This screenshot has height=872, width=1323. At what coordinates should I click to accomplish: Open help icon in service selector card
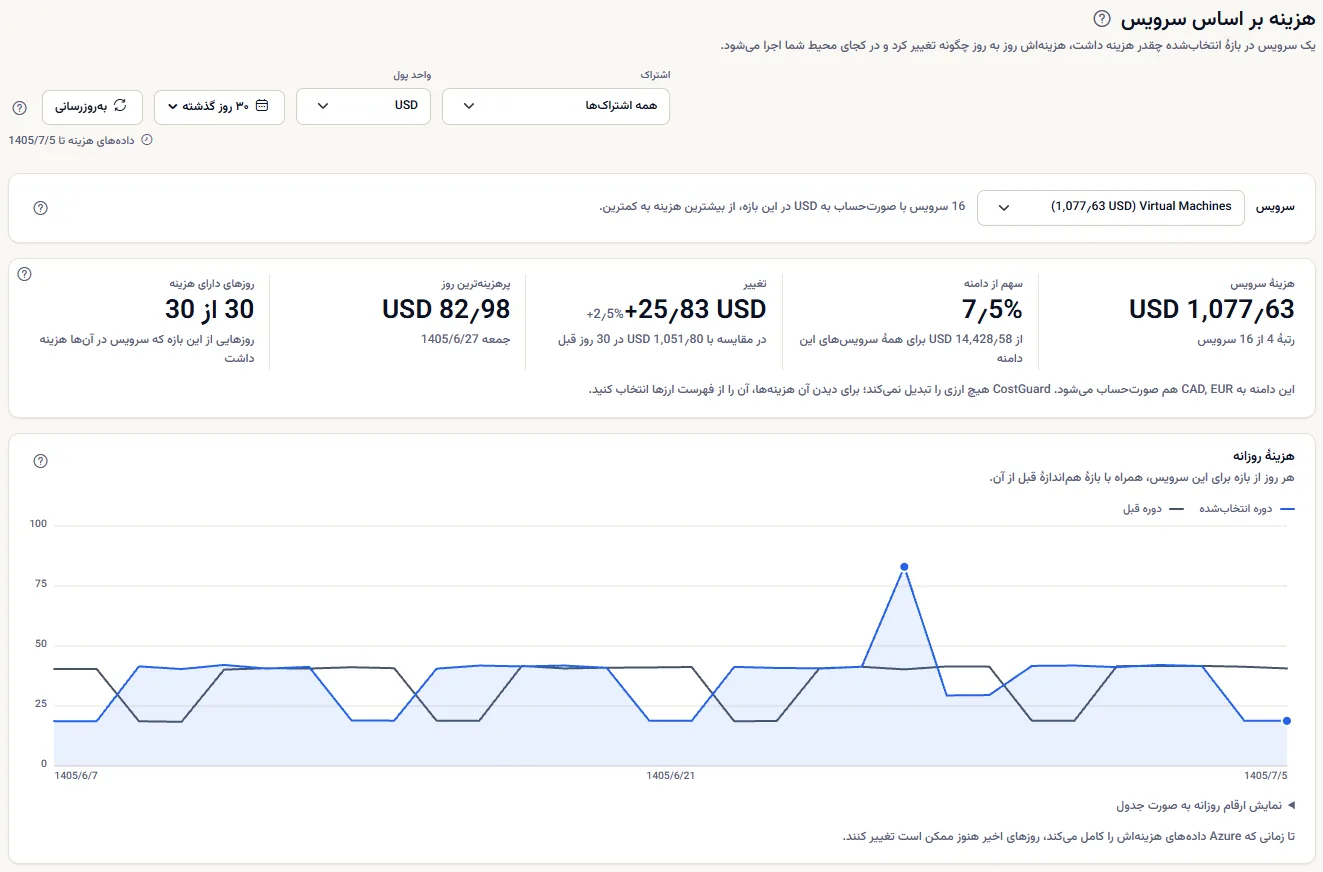coord(40,208)
